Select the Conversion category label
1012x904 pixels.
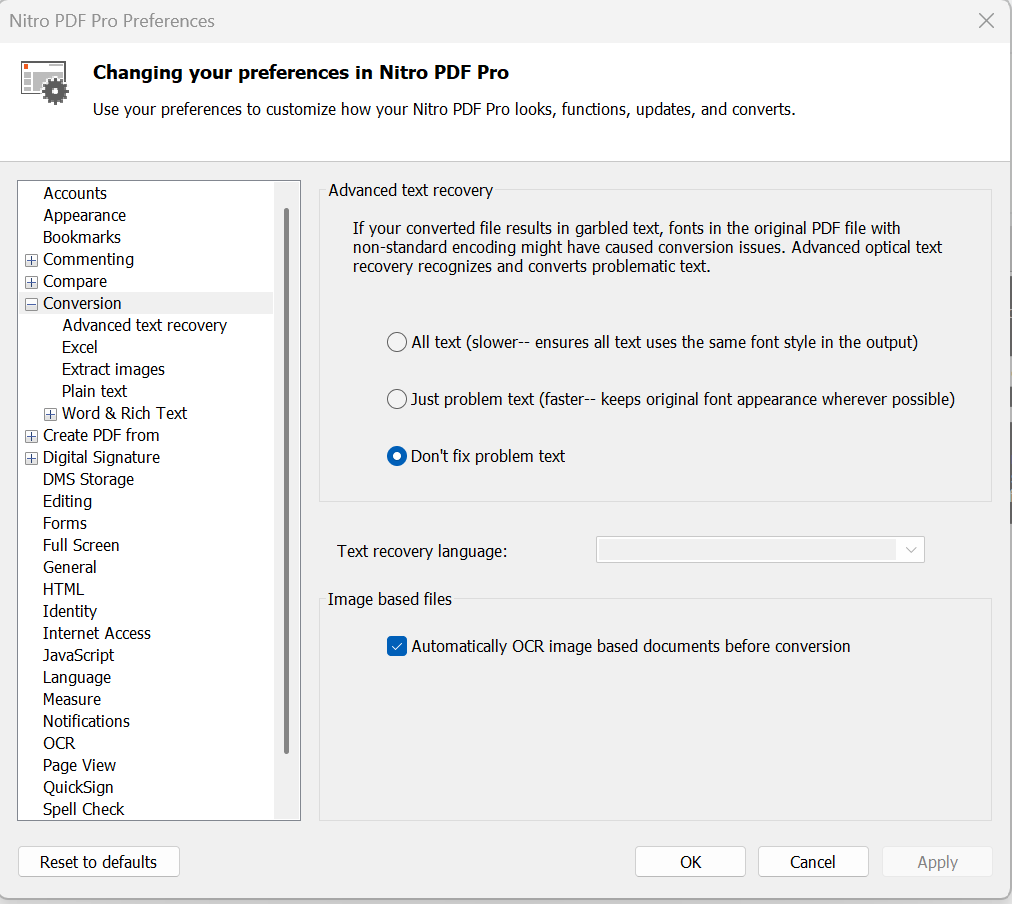click(x=82, y=303)
